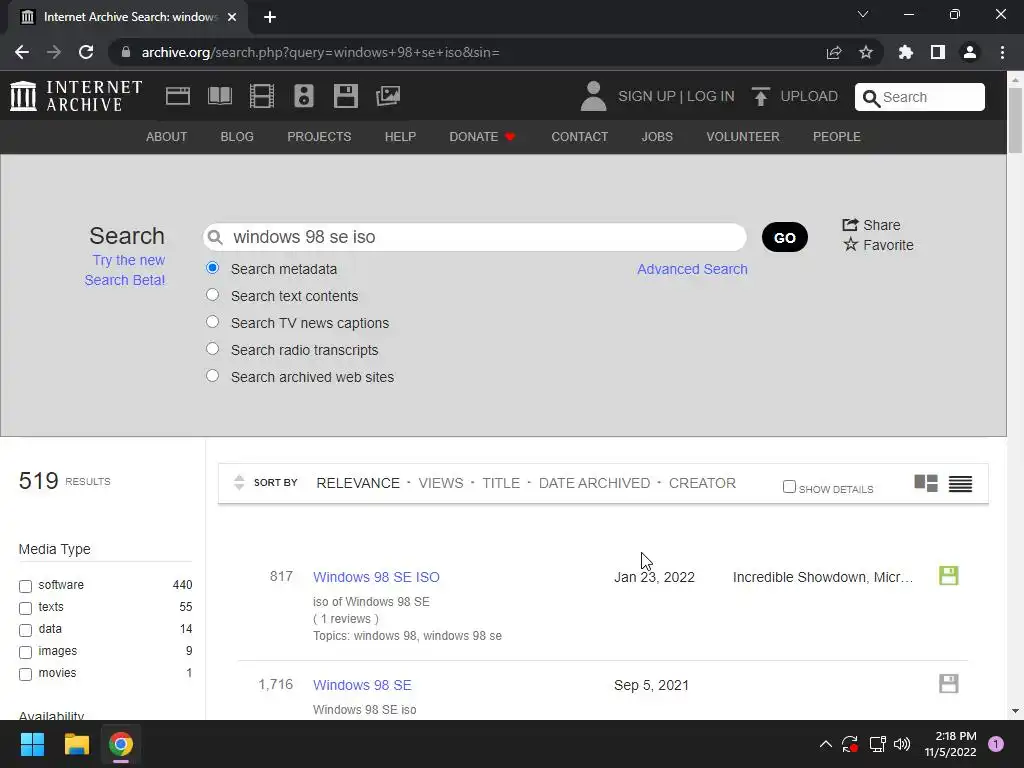The height and width of the screenshot is (768, 1024).
Task: Click the sort direction arrows icon
Action: tap(239, 483)
